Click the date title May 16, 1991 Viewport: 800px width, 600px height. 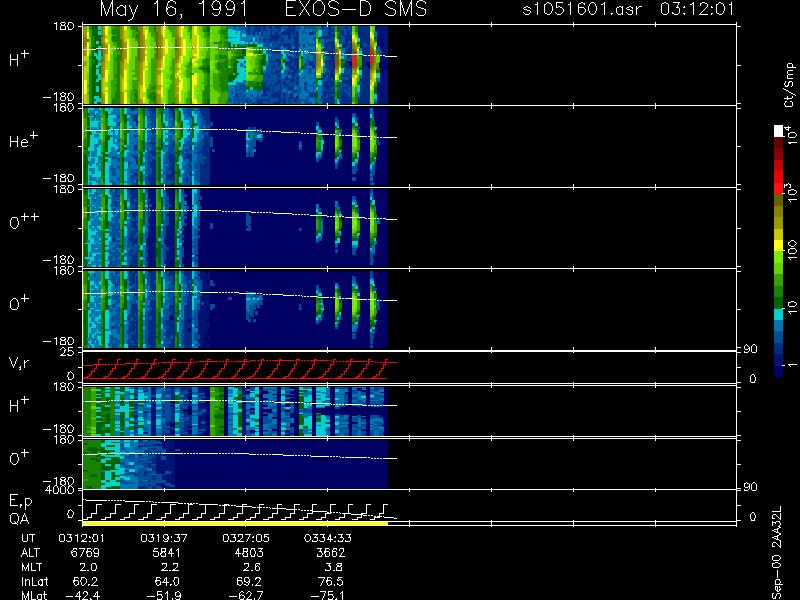coord(174,10)
